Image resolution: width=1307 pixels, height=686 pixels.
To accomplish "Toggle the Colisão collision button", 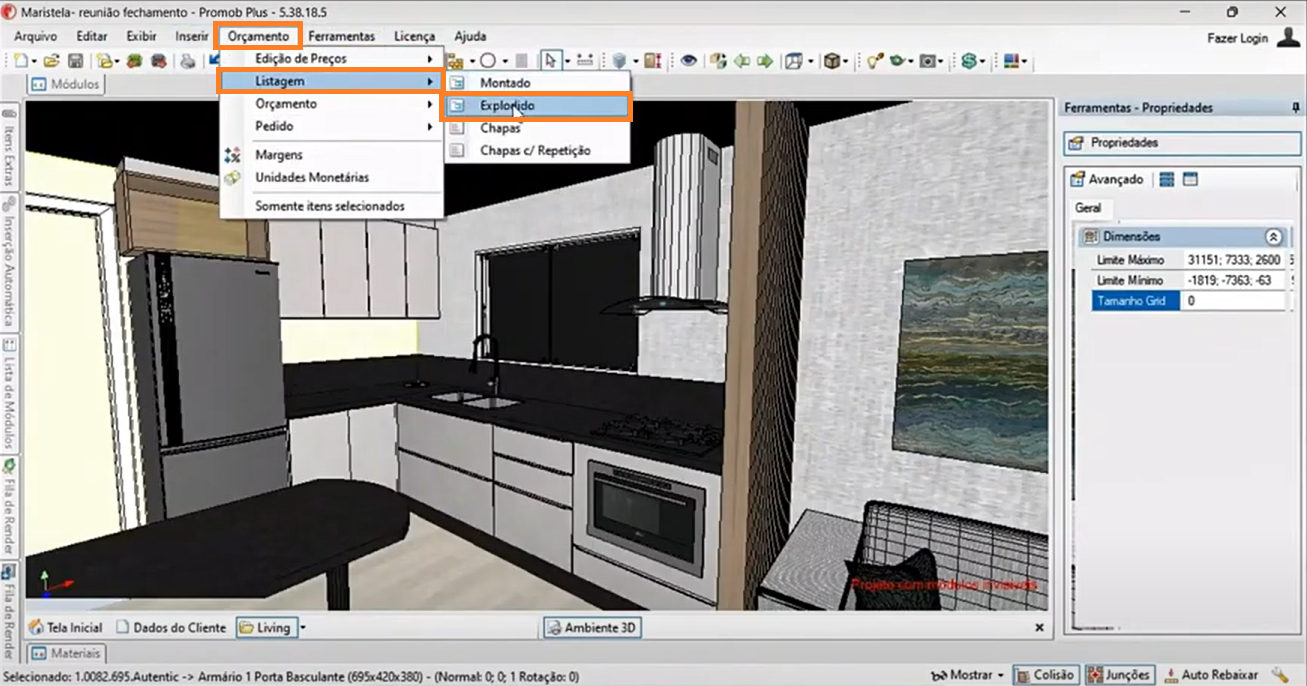I will pos(1045,675).
